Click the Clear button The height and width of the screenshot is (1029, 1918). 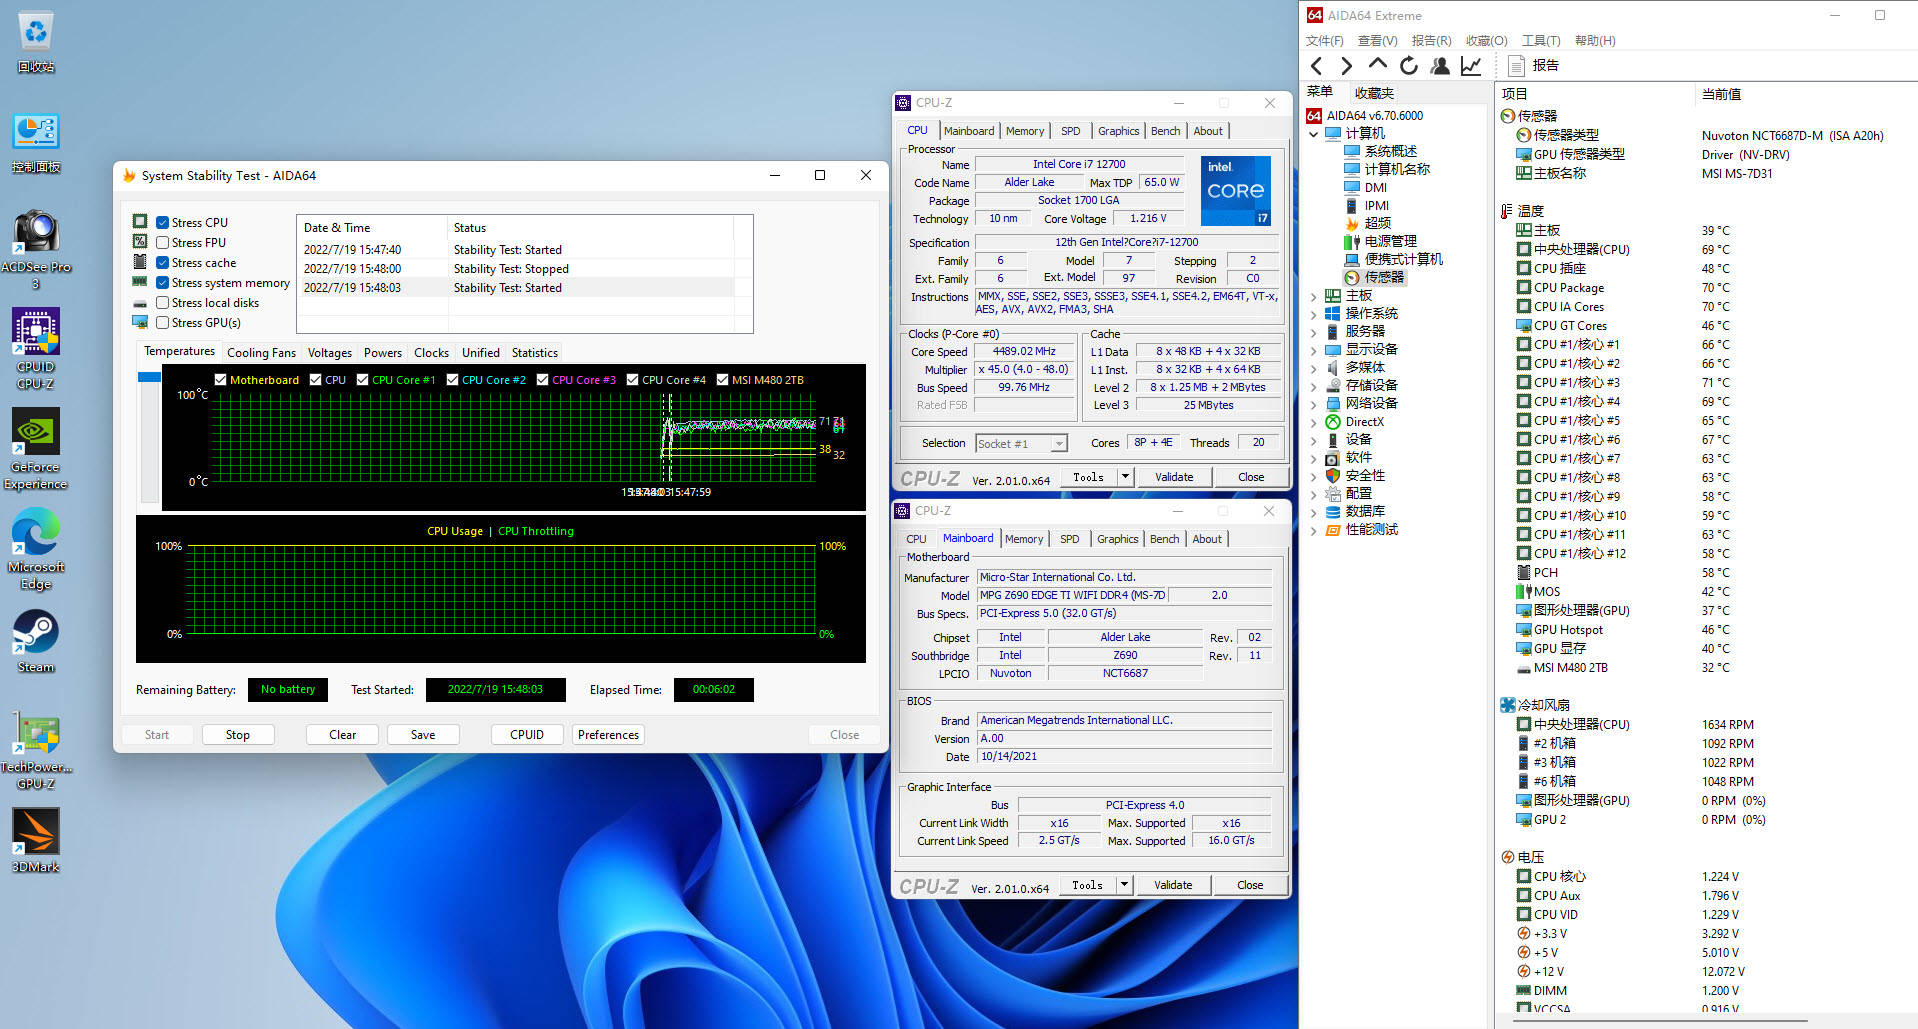click(x=343, y=735)
